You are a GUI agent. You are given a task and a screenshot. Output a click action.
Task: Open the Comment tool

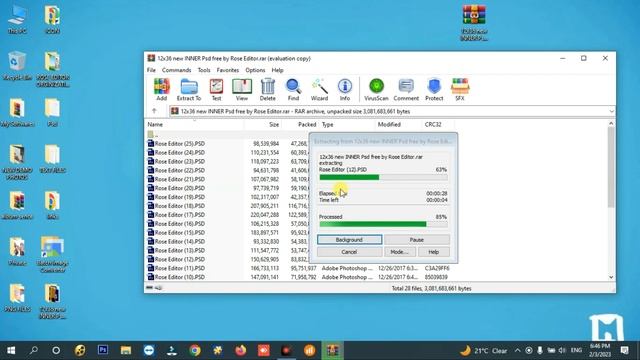(406, 89)
